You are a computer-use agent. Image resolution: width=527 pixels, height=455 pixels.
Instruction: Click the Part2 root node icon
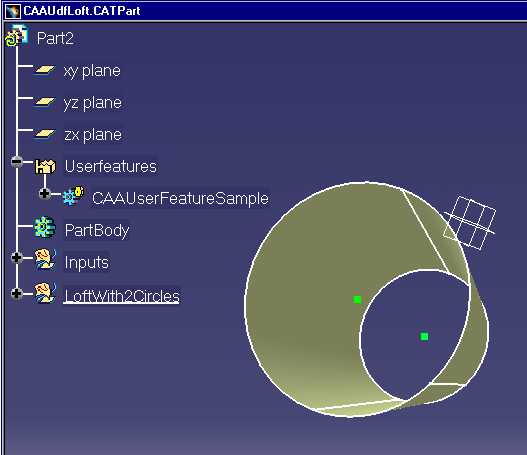(17, 36)
